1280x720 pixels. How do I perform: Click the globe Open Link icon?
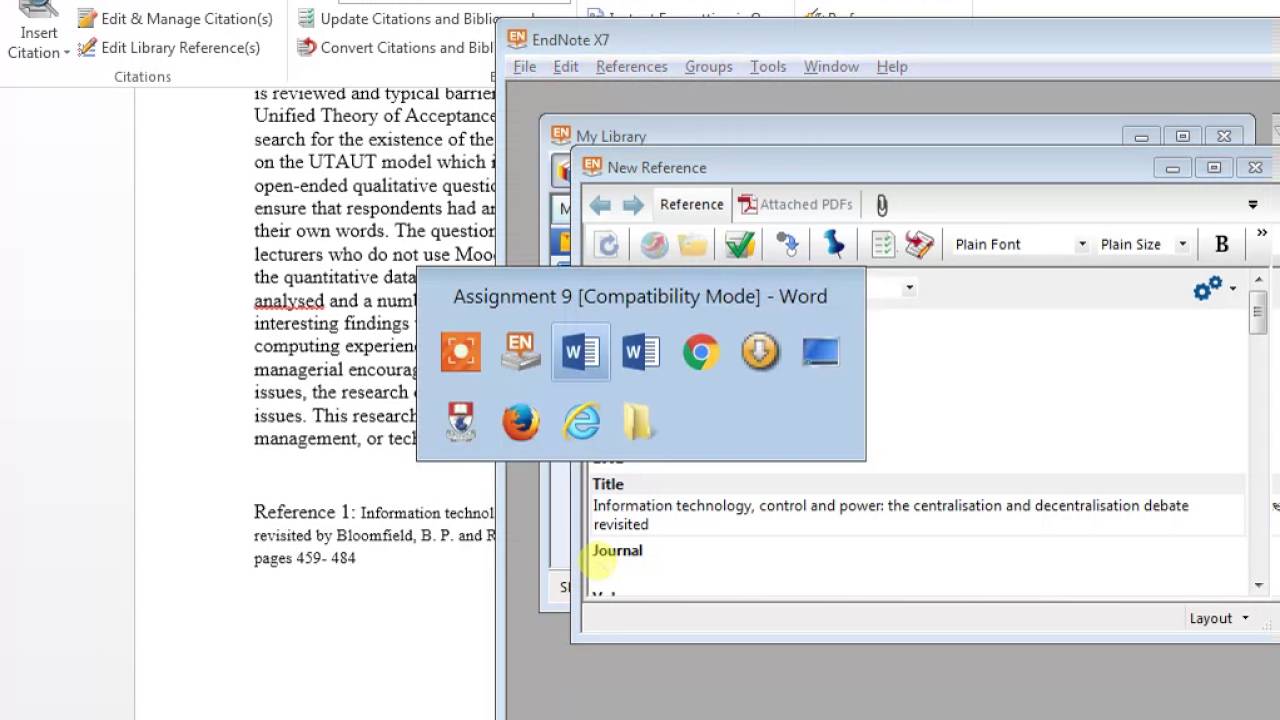click(x=654, y=245)
